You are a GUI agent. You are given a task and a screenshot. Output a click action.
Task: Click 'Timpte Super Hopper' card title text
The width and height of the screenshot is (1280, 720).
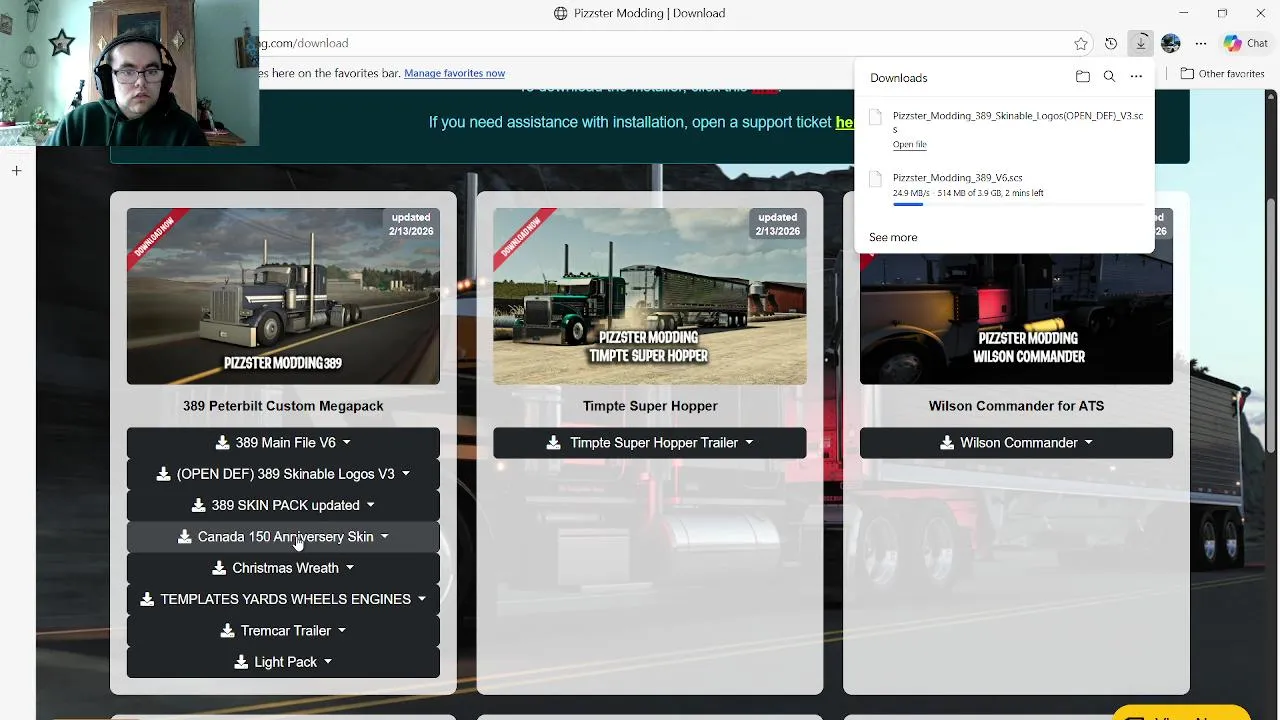650,406
